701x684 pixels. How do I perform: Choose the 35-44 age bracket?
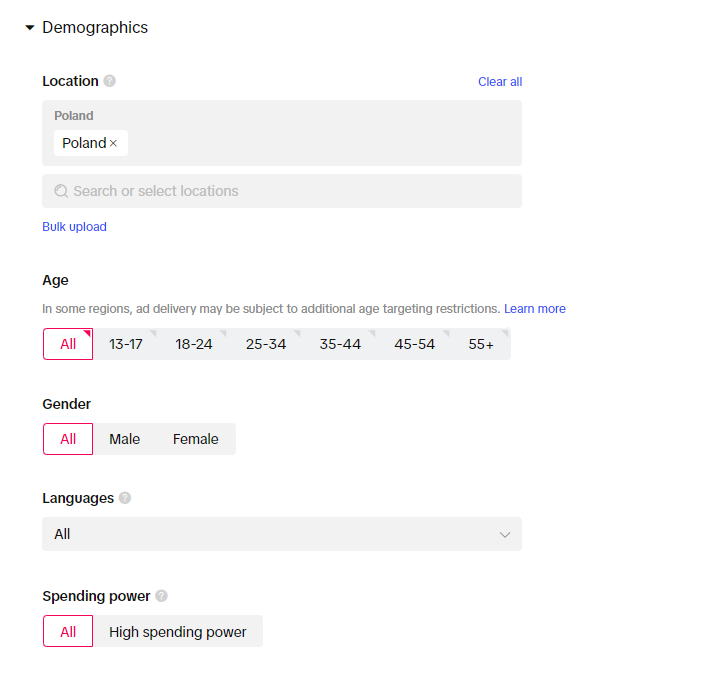pyautogui.click(x=340, y=344)
